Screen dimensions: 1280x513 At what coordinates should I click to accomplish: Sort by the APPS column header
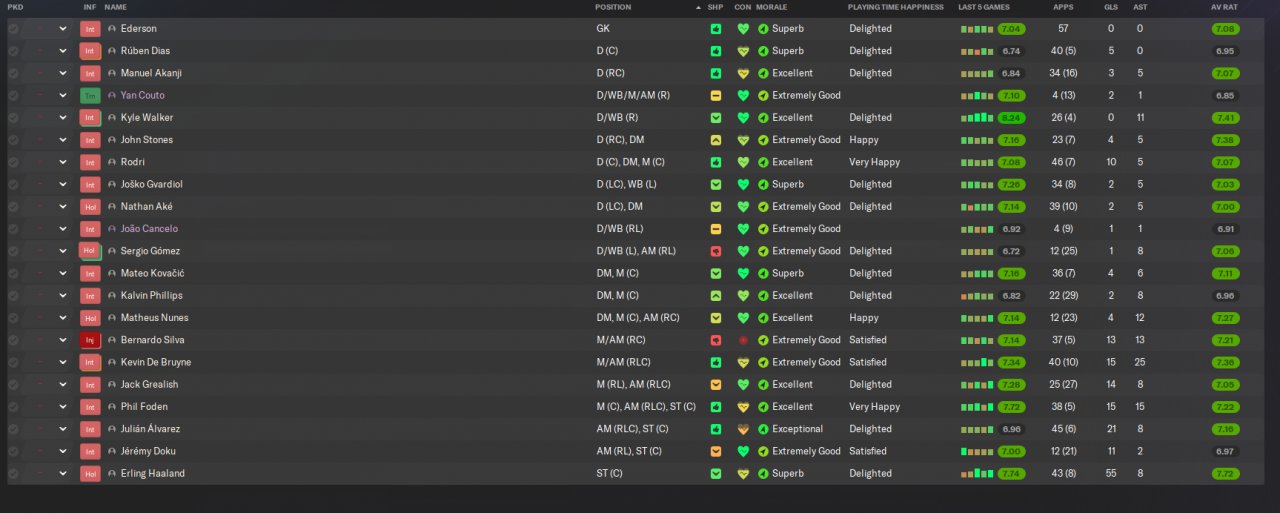tap(1064, 7)
